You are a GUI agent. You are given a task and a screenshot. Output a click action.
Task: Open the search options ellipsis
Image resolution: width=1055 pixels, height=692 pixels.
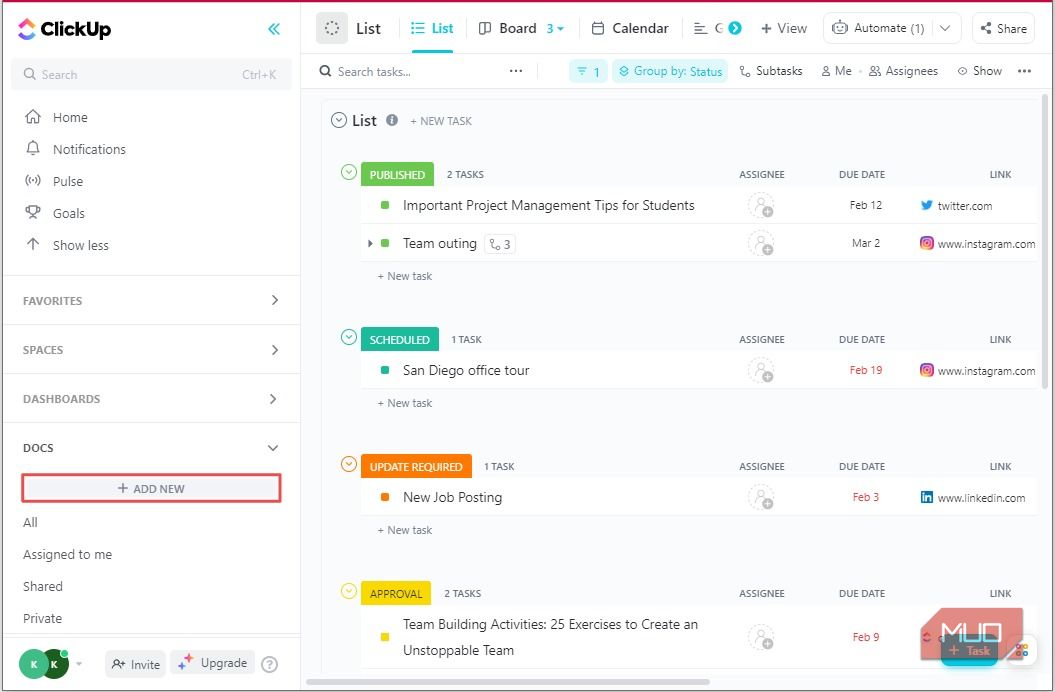(x=516, y=71)
